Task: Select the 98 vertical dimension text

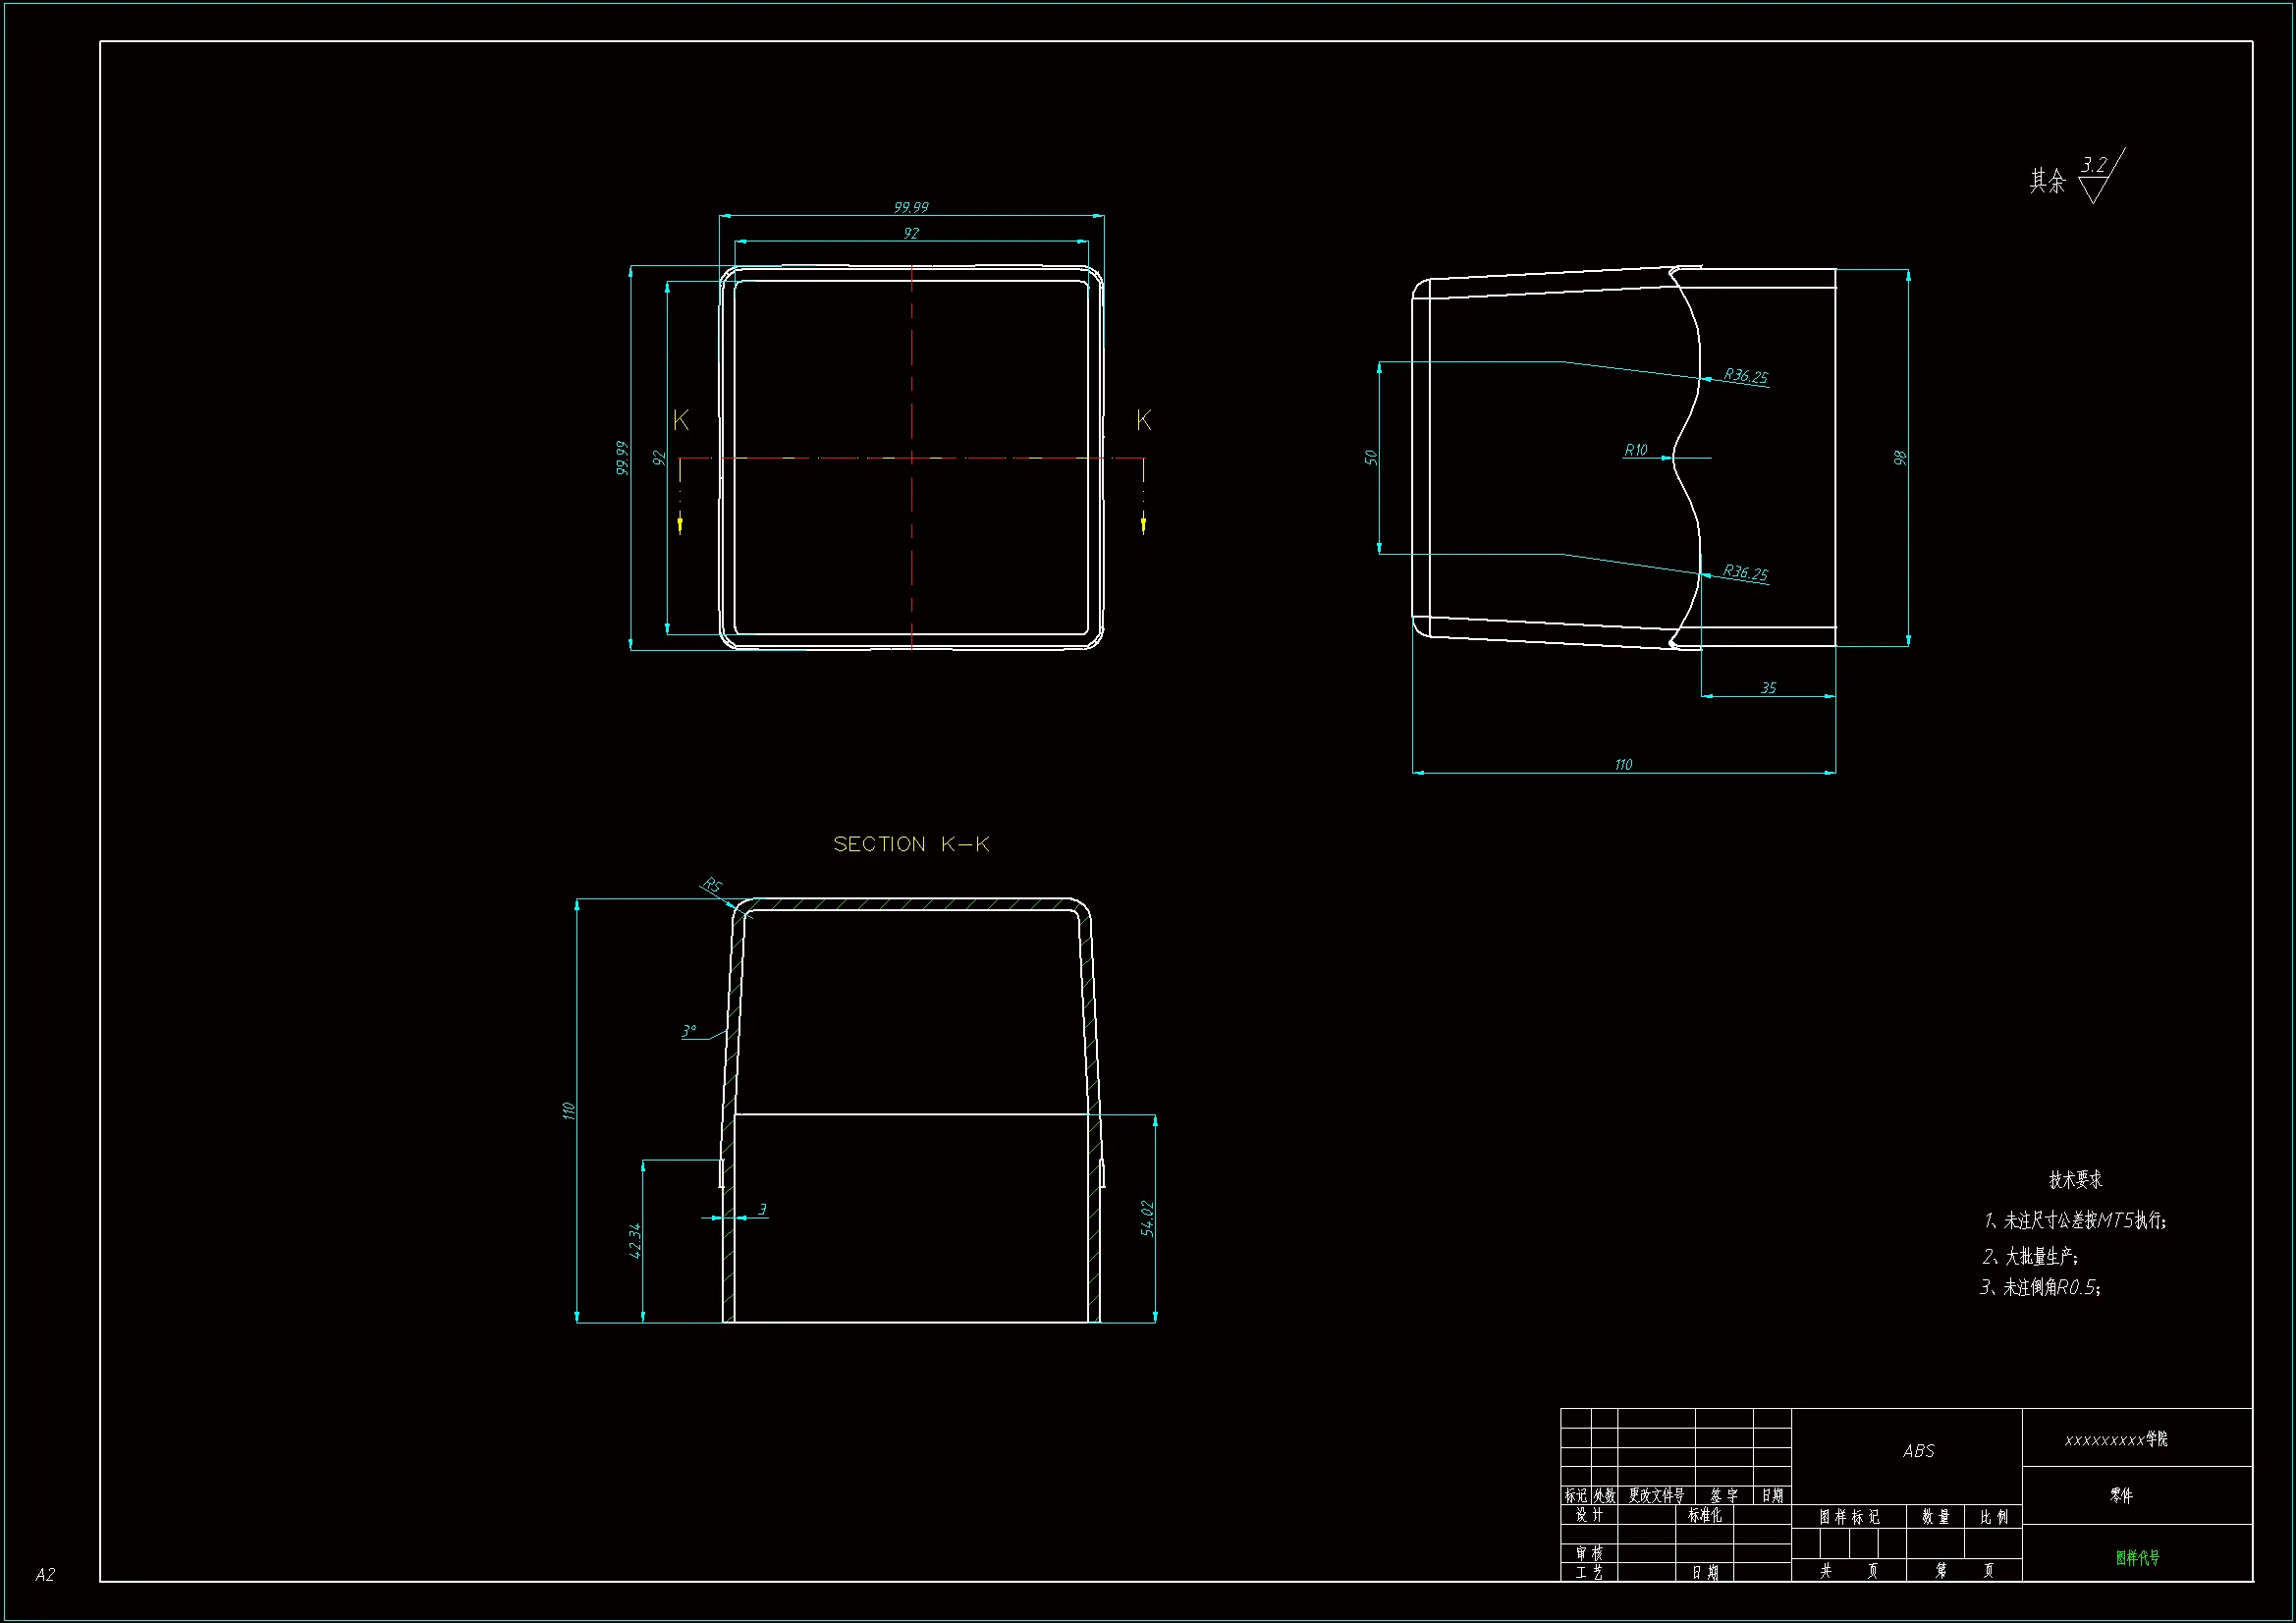Action: (1900, 457)
